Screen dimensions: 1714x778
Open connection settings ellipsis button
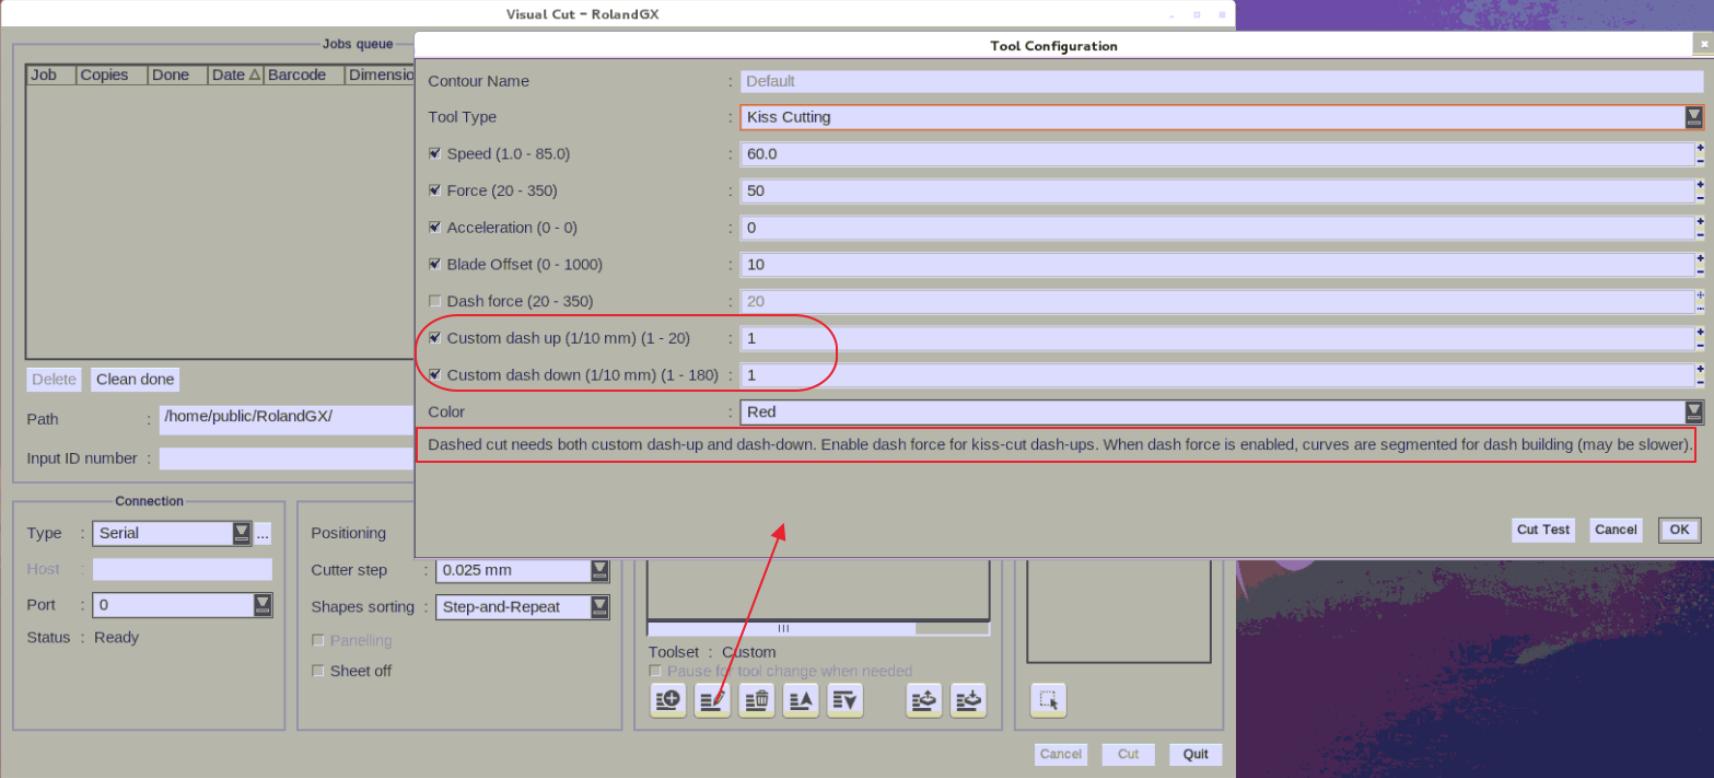pyautogui.click(x=263, y=534)
